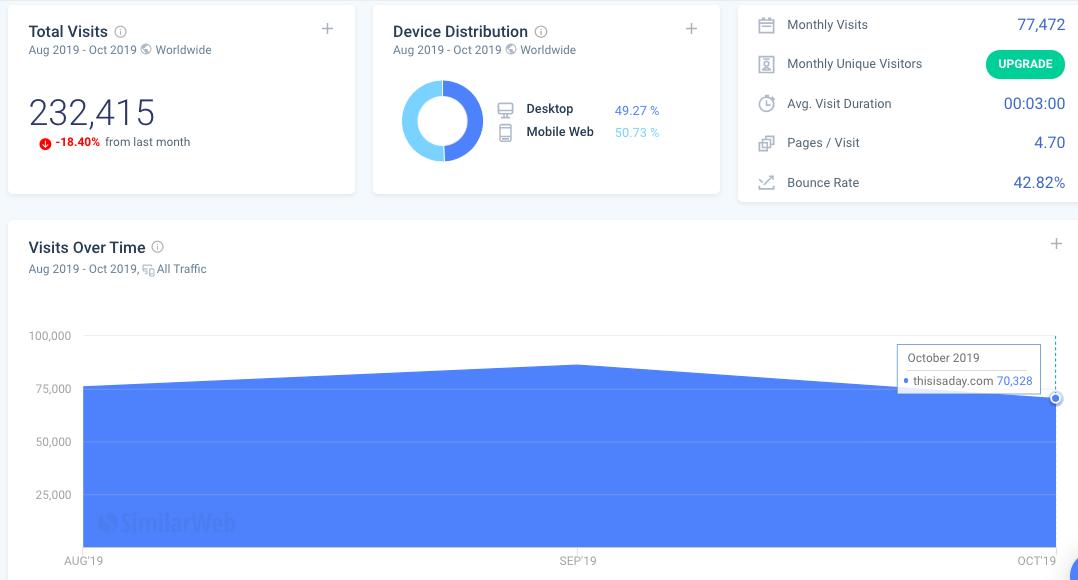Expand Device Distribution card with plus button

(691, 29)
